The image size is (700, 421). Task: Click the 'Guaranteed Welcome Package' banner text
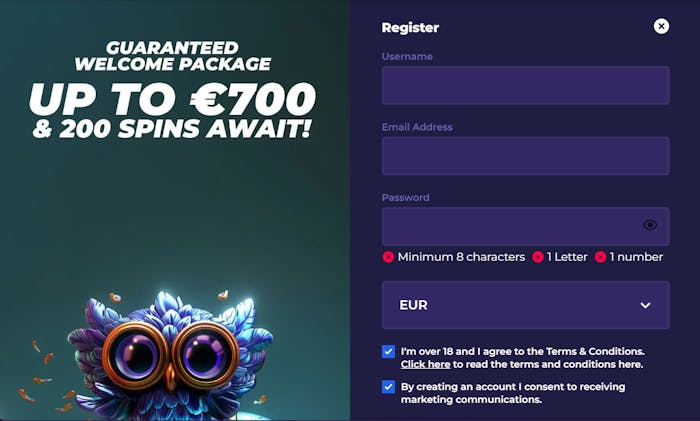point(172,56)
